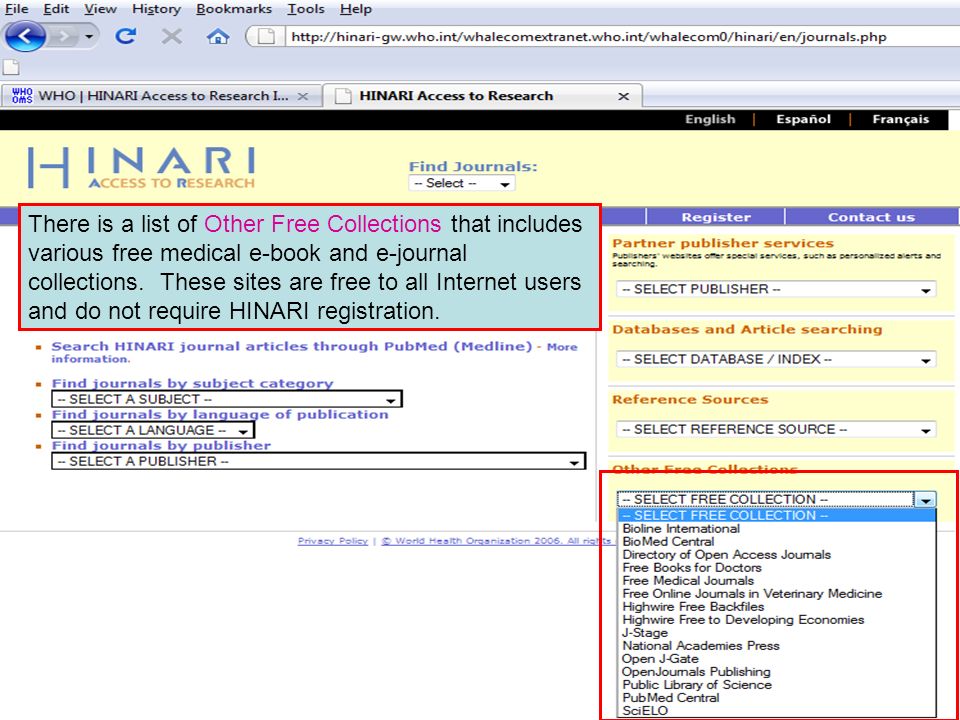960x720 pixels.
Task: Open the Find Journals Select dropdown
Action: pos(462,183)
